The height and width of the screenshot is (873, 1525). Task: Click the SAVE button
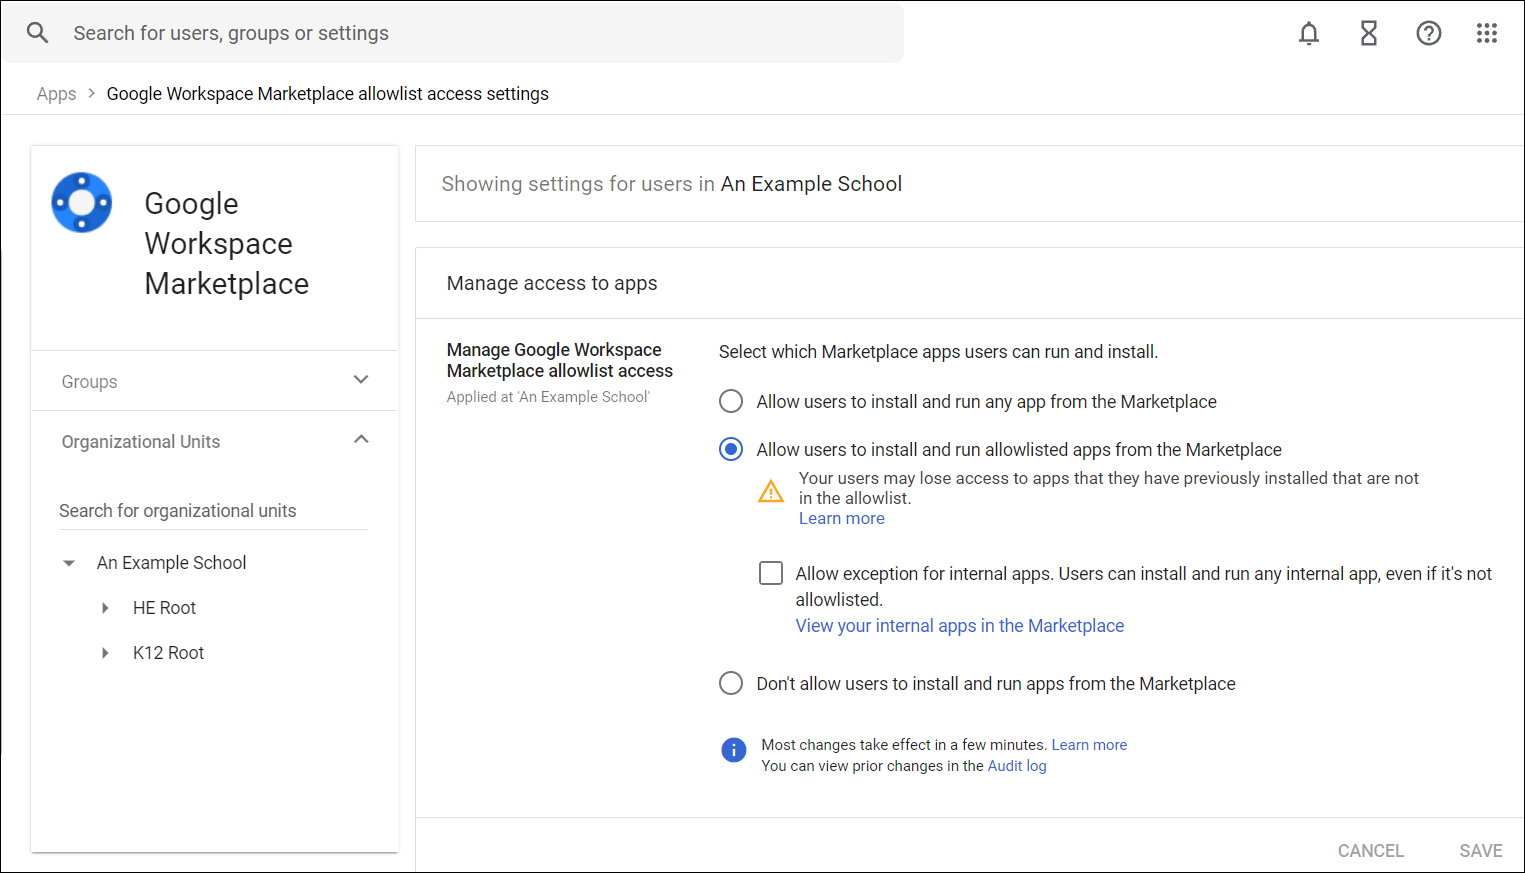[1480, 851]
